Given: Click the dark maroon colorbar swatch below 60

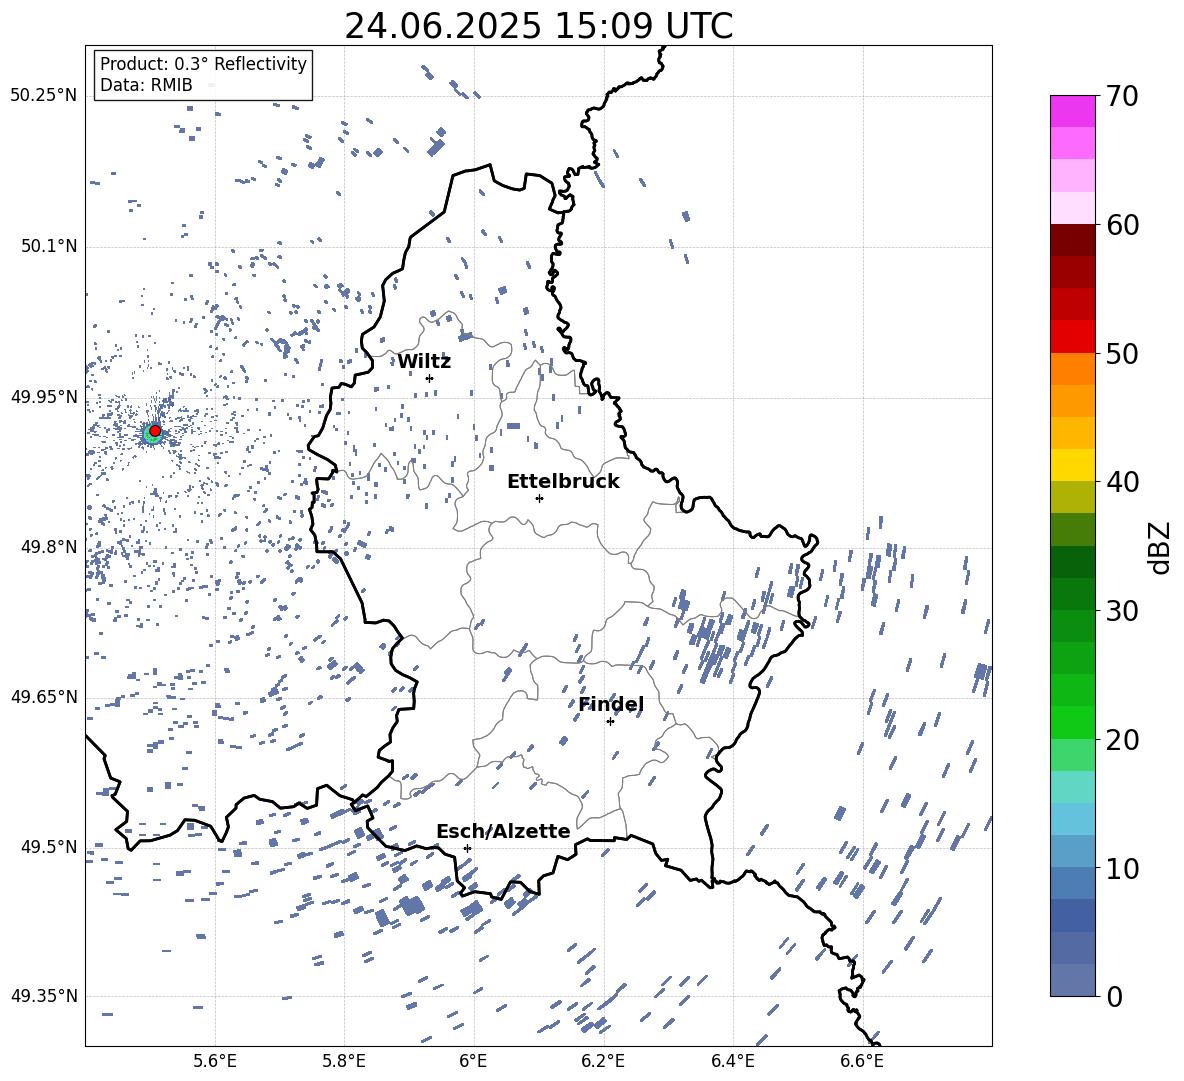Looking at the screenshot, I should [x=1072, y=240].
